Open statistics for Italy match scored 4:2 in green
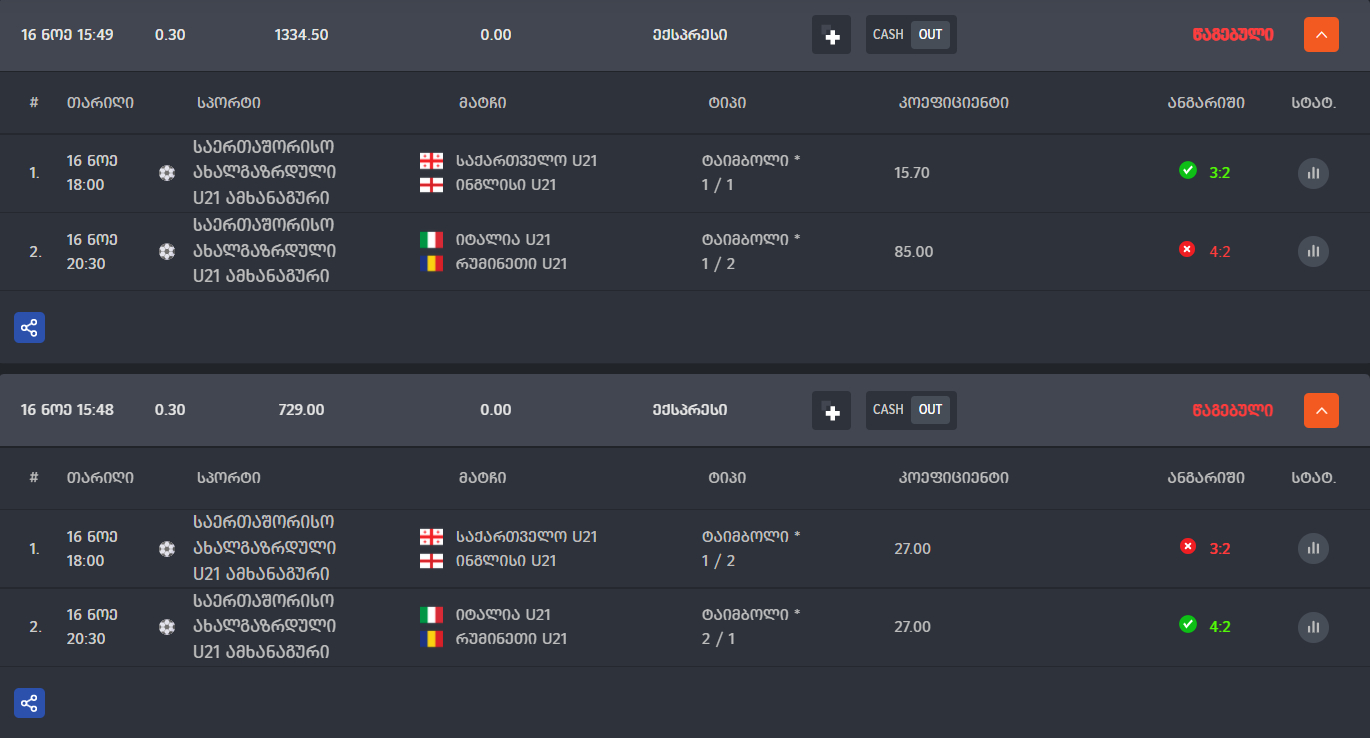 pyautogui.click(x=1313, y=627)
